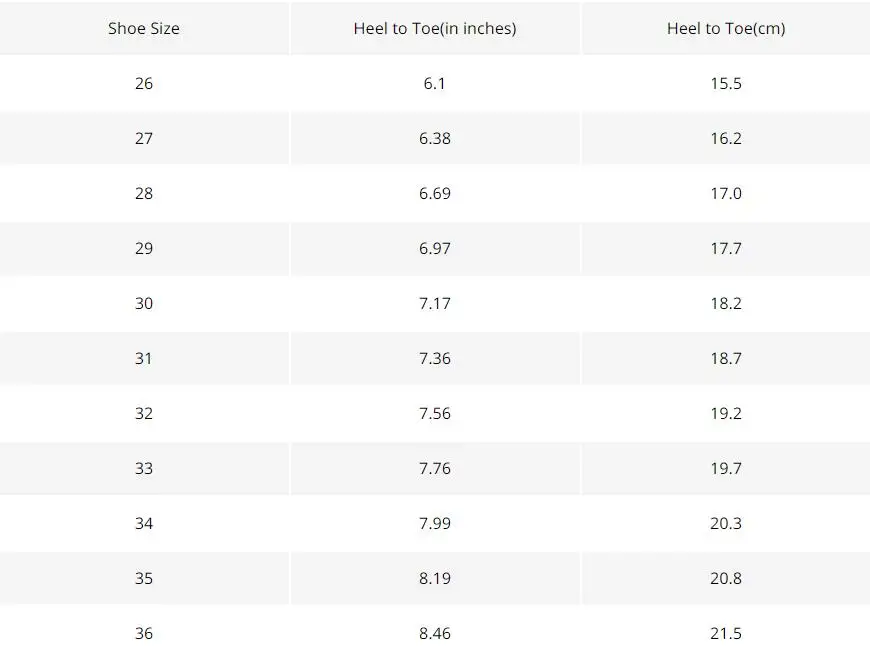This screenshot has height=659, width=870.
Task: Click the 7.17 inches value
Action: [x=435, y=303]
